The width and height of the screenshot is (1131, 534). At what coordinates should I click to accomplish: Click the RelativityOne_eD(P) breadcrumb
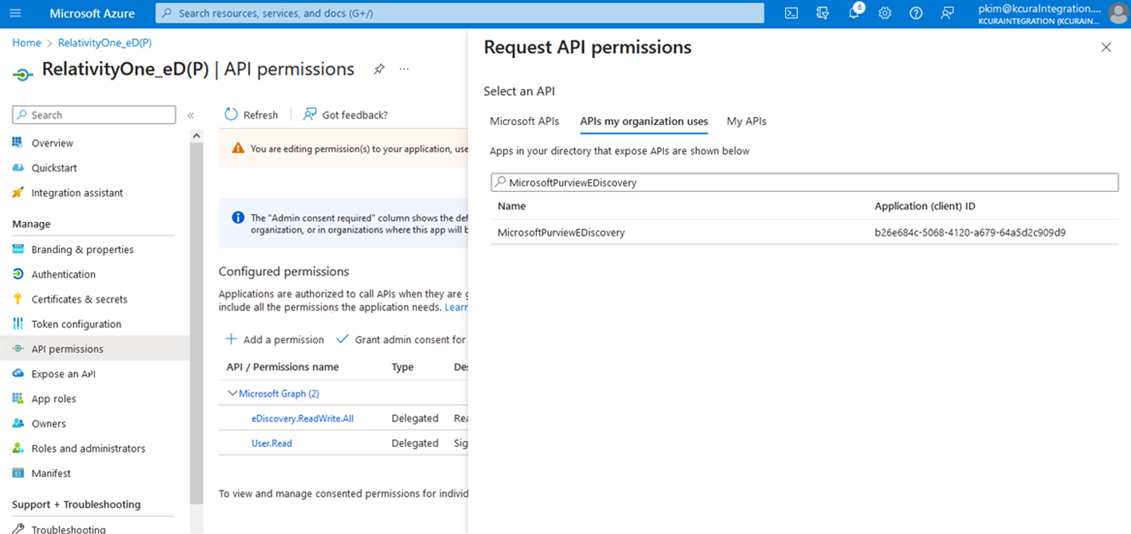(x=105, y=43)
